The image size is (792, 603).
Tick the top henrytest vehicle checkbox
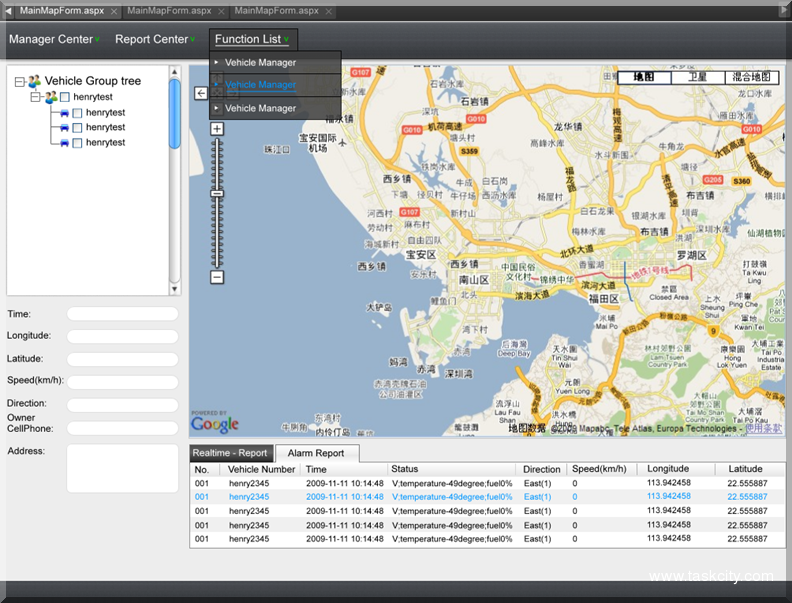(77, 113)
